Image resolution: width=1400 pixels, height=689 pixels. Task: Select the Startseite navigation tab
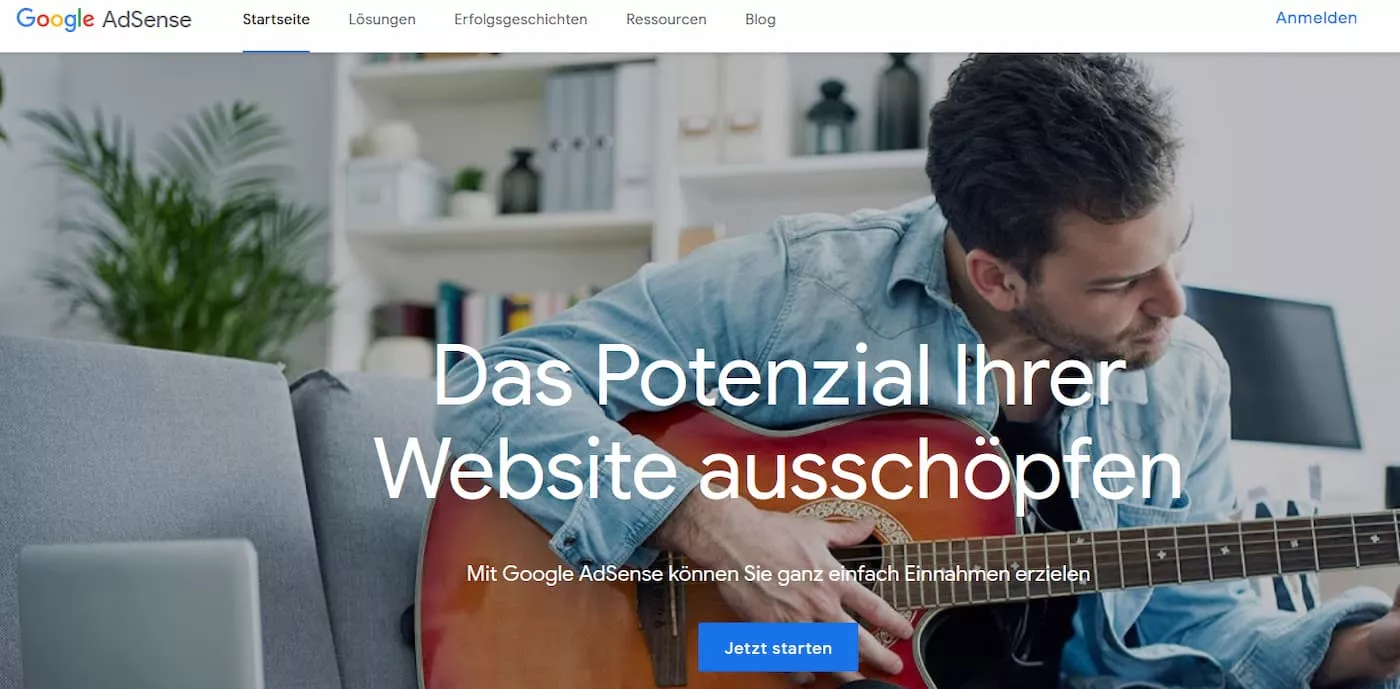pos(276,20)
